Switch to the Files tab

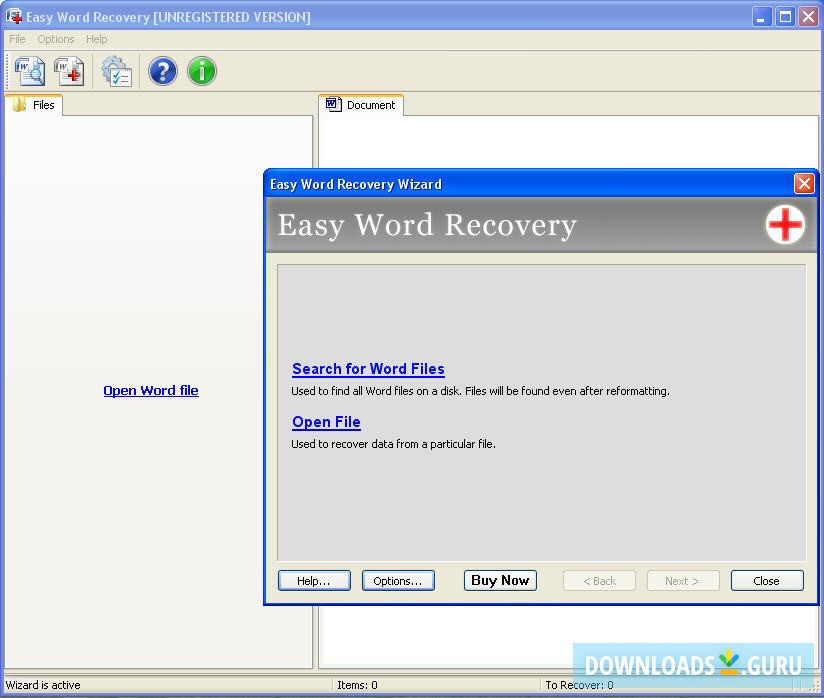click(34, 105)
